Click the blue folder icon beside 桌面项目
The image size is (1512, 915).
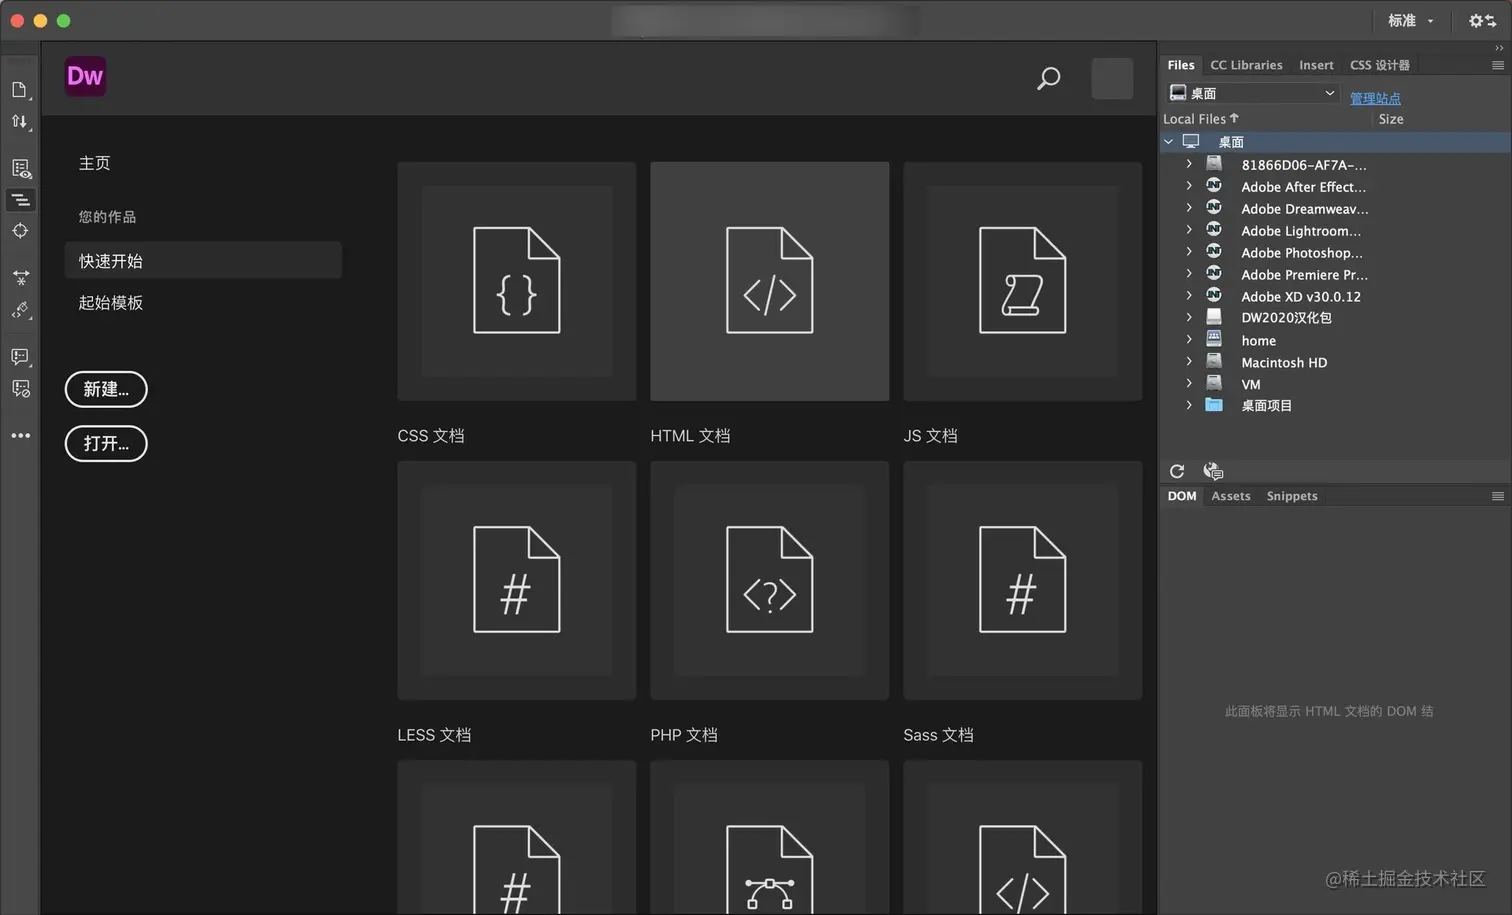pos(1214,405)
